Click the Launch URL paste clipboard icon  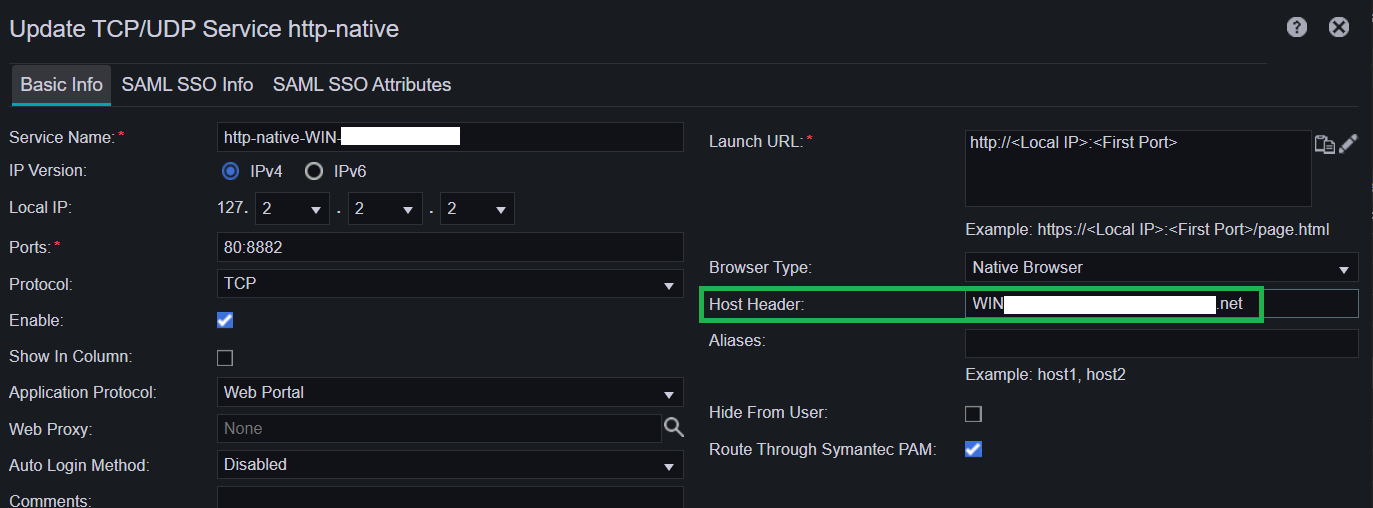click(x=1324, y=144)
